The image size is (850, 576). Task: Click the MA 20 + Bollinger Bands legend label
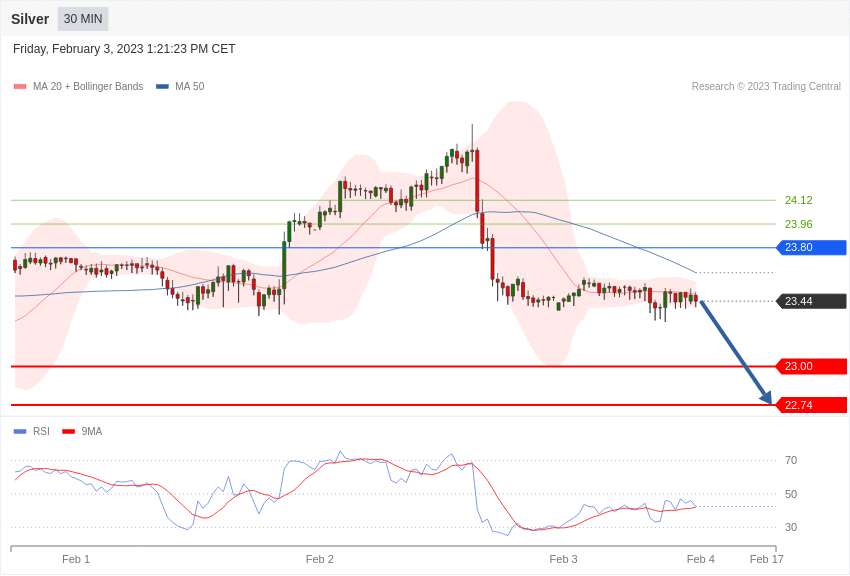click(88, 87)
